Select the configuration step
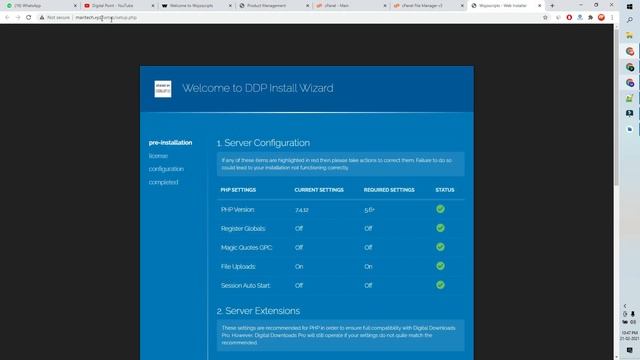640x360 pixels. pos(166,169)
